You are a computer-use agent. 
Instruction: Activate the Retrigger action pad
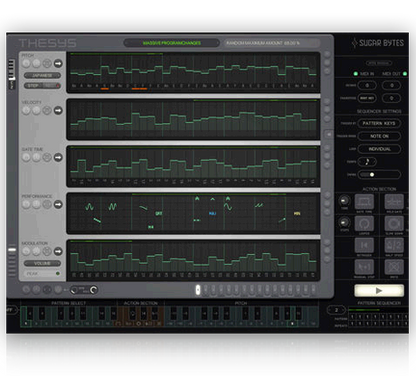[364, 245]
